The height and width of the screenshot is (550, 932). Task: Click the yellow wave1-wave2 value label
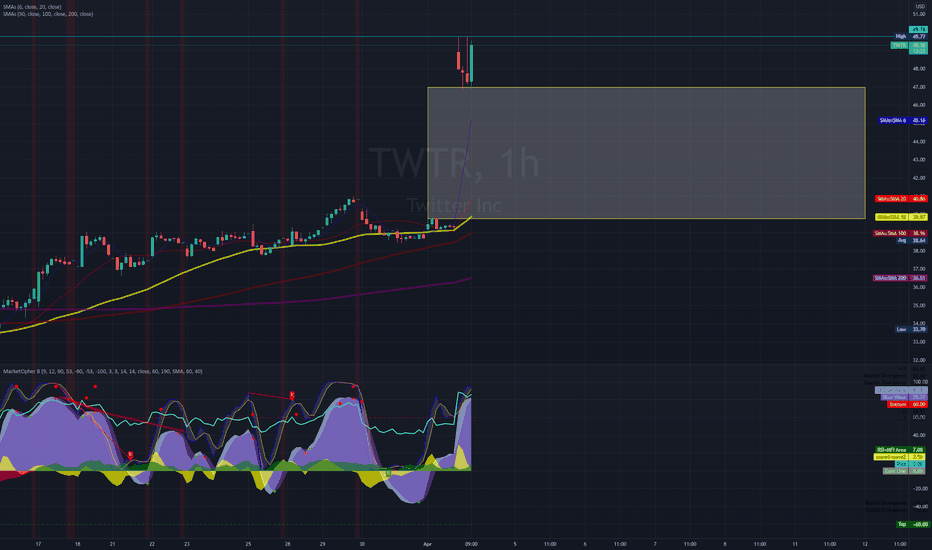[x=900, y=457]
